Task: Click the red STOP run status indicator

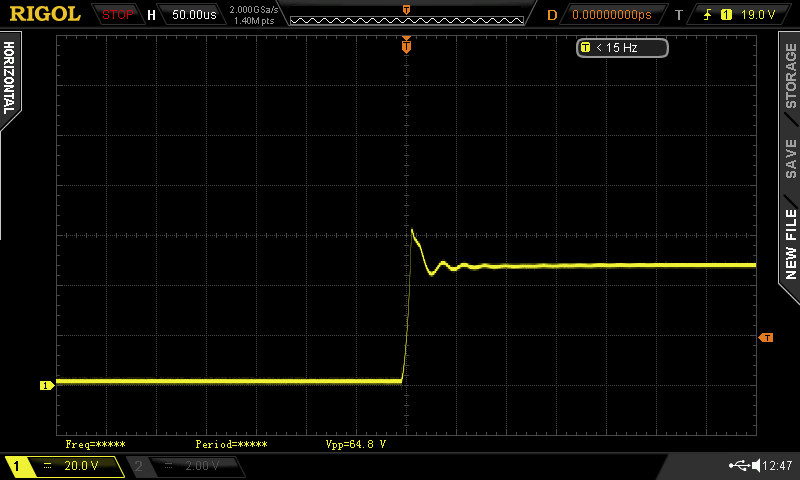Action: pos(117,15)
